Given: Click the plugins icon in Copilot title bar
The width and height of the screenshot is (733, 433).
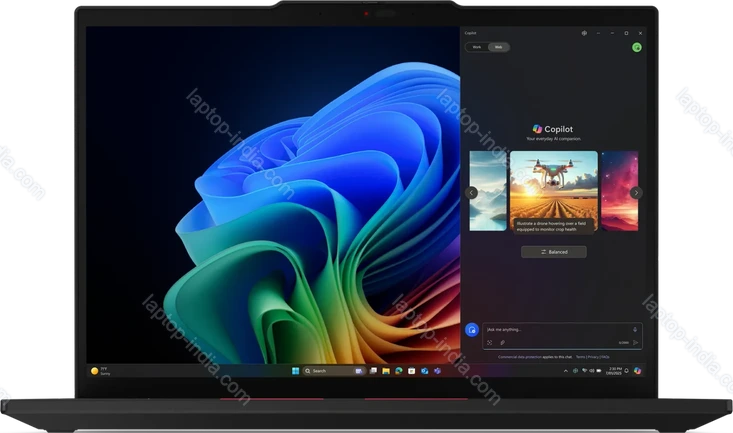Looking at the screenshot, I should click(584, 32).
